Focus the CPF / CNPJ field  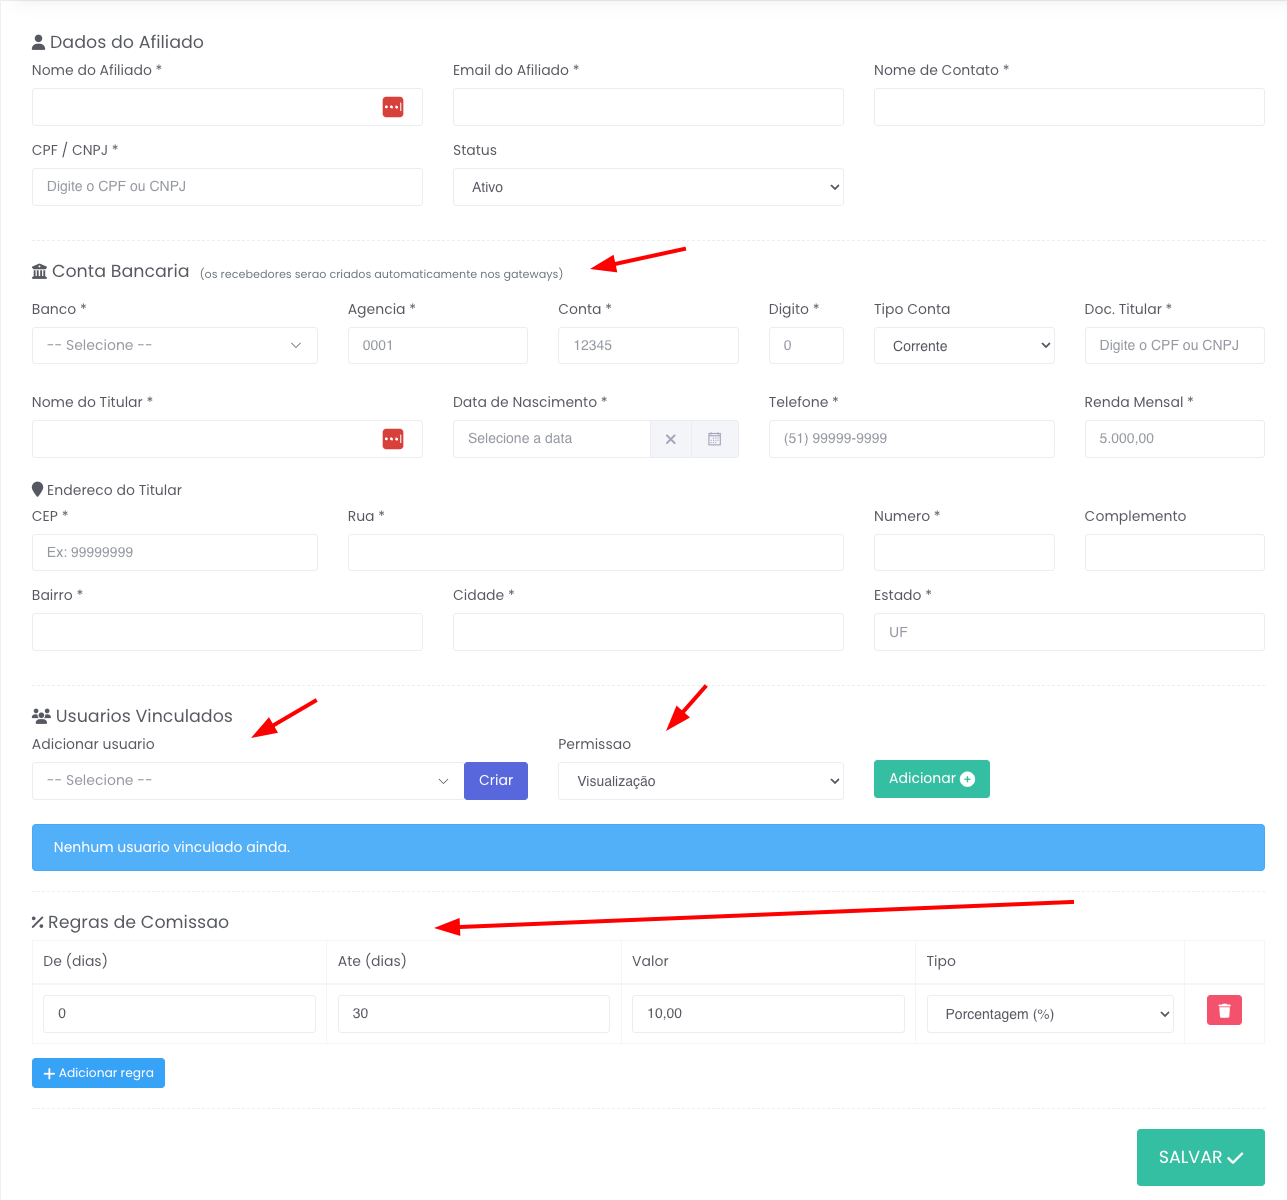coord(227,187)
